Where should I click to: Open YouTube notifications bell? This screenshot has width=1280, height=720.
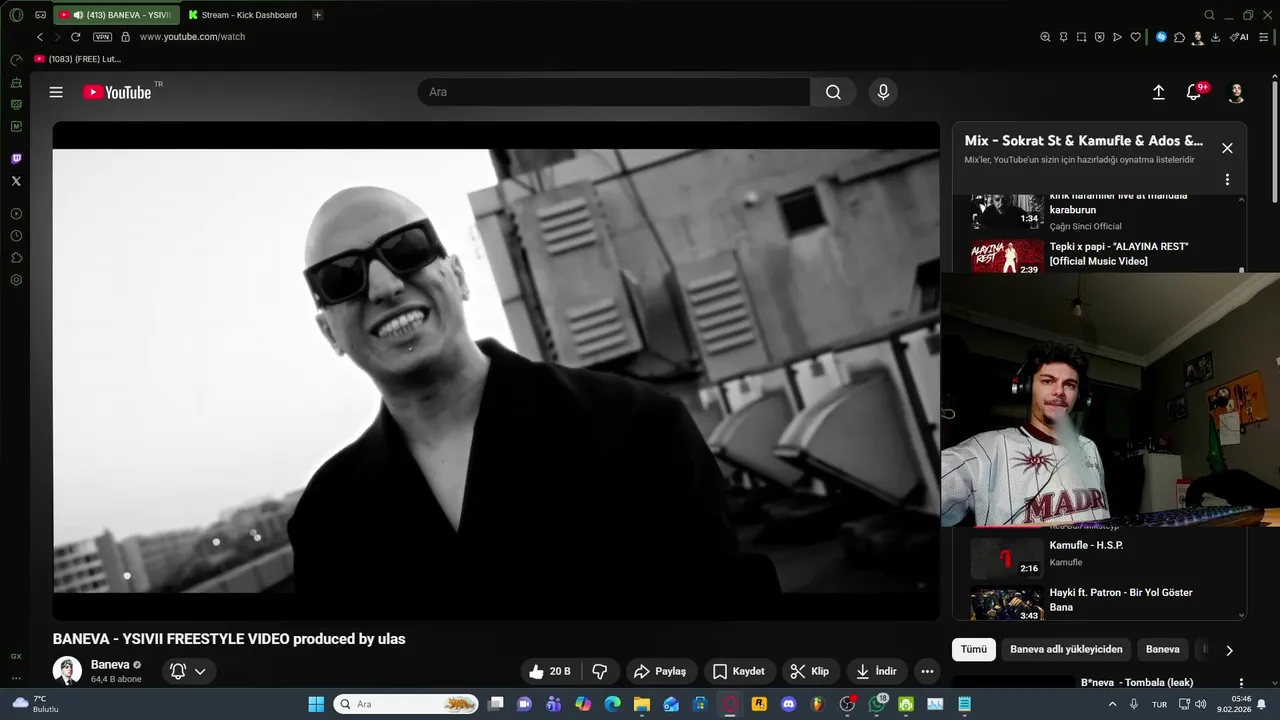pyautogui.click(x=1193, y=92)
